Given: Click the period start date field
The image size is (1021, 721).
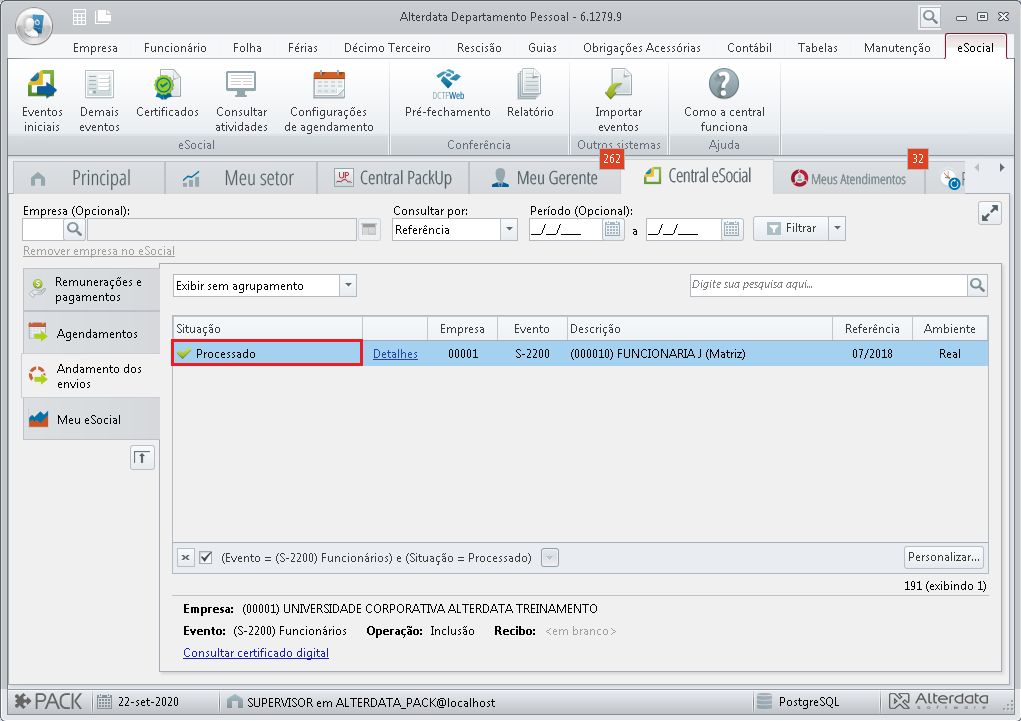Looking at the screenshot, I should (566, 229).
